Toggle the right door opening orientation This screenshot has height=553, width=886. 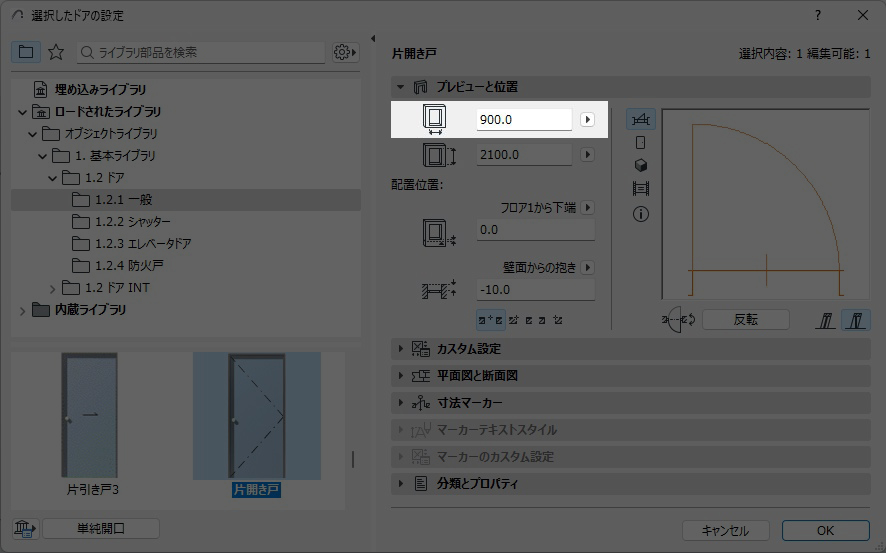(856, 320)
